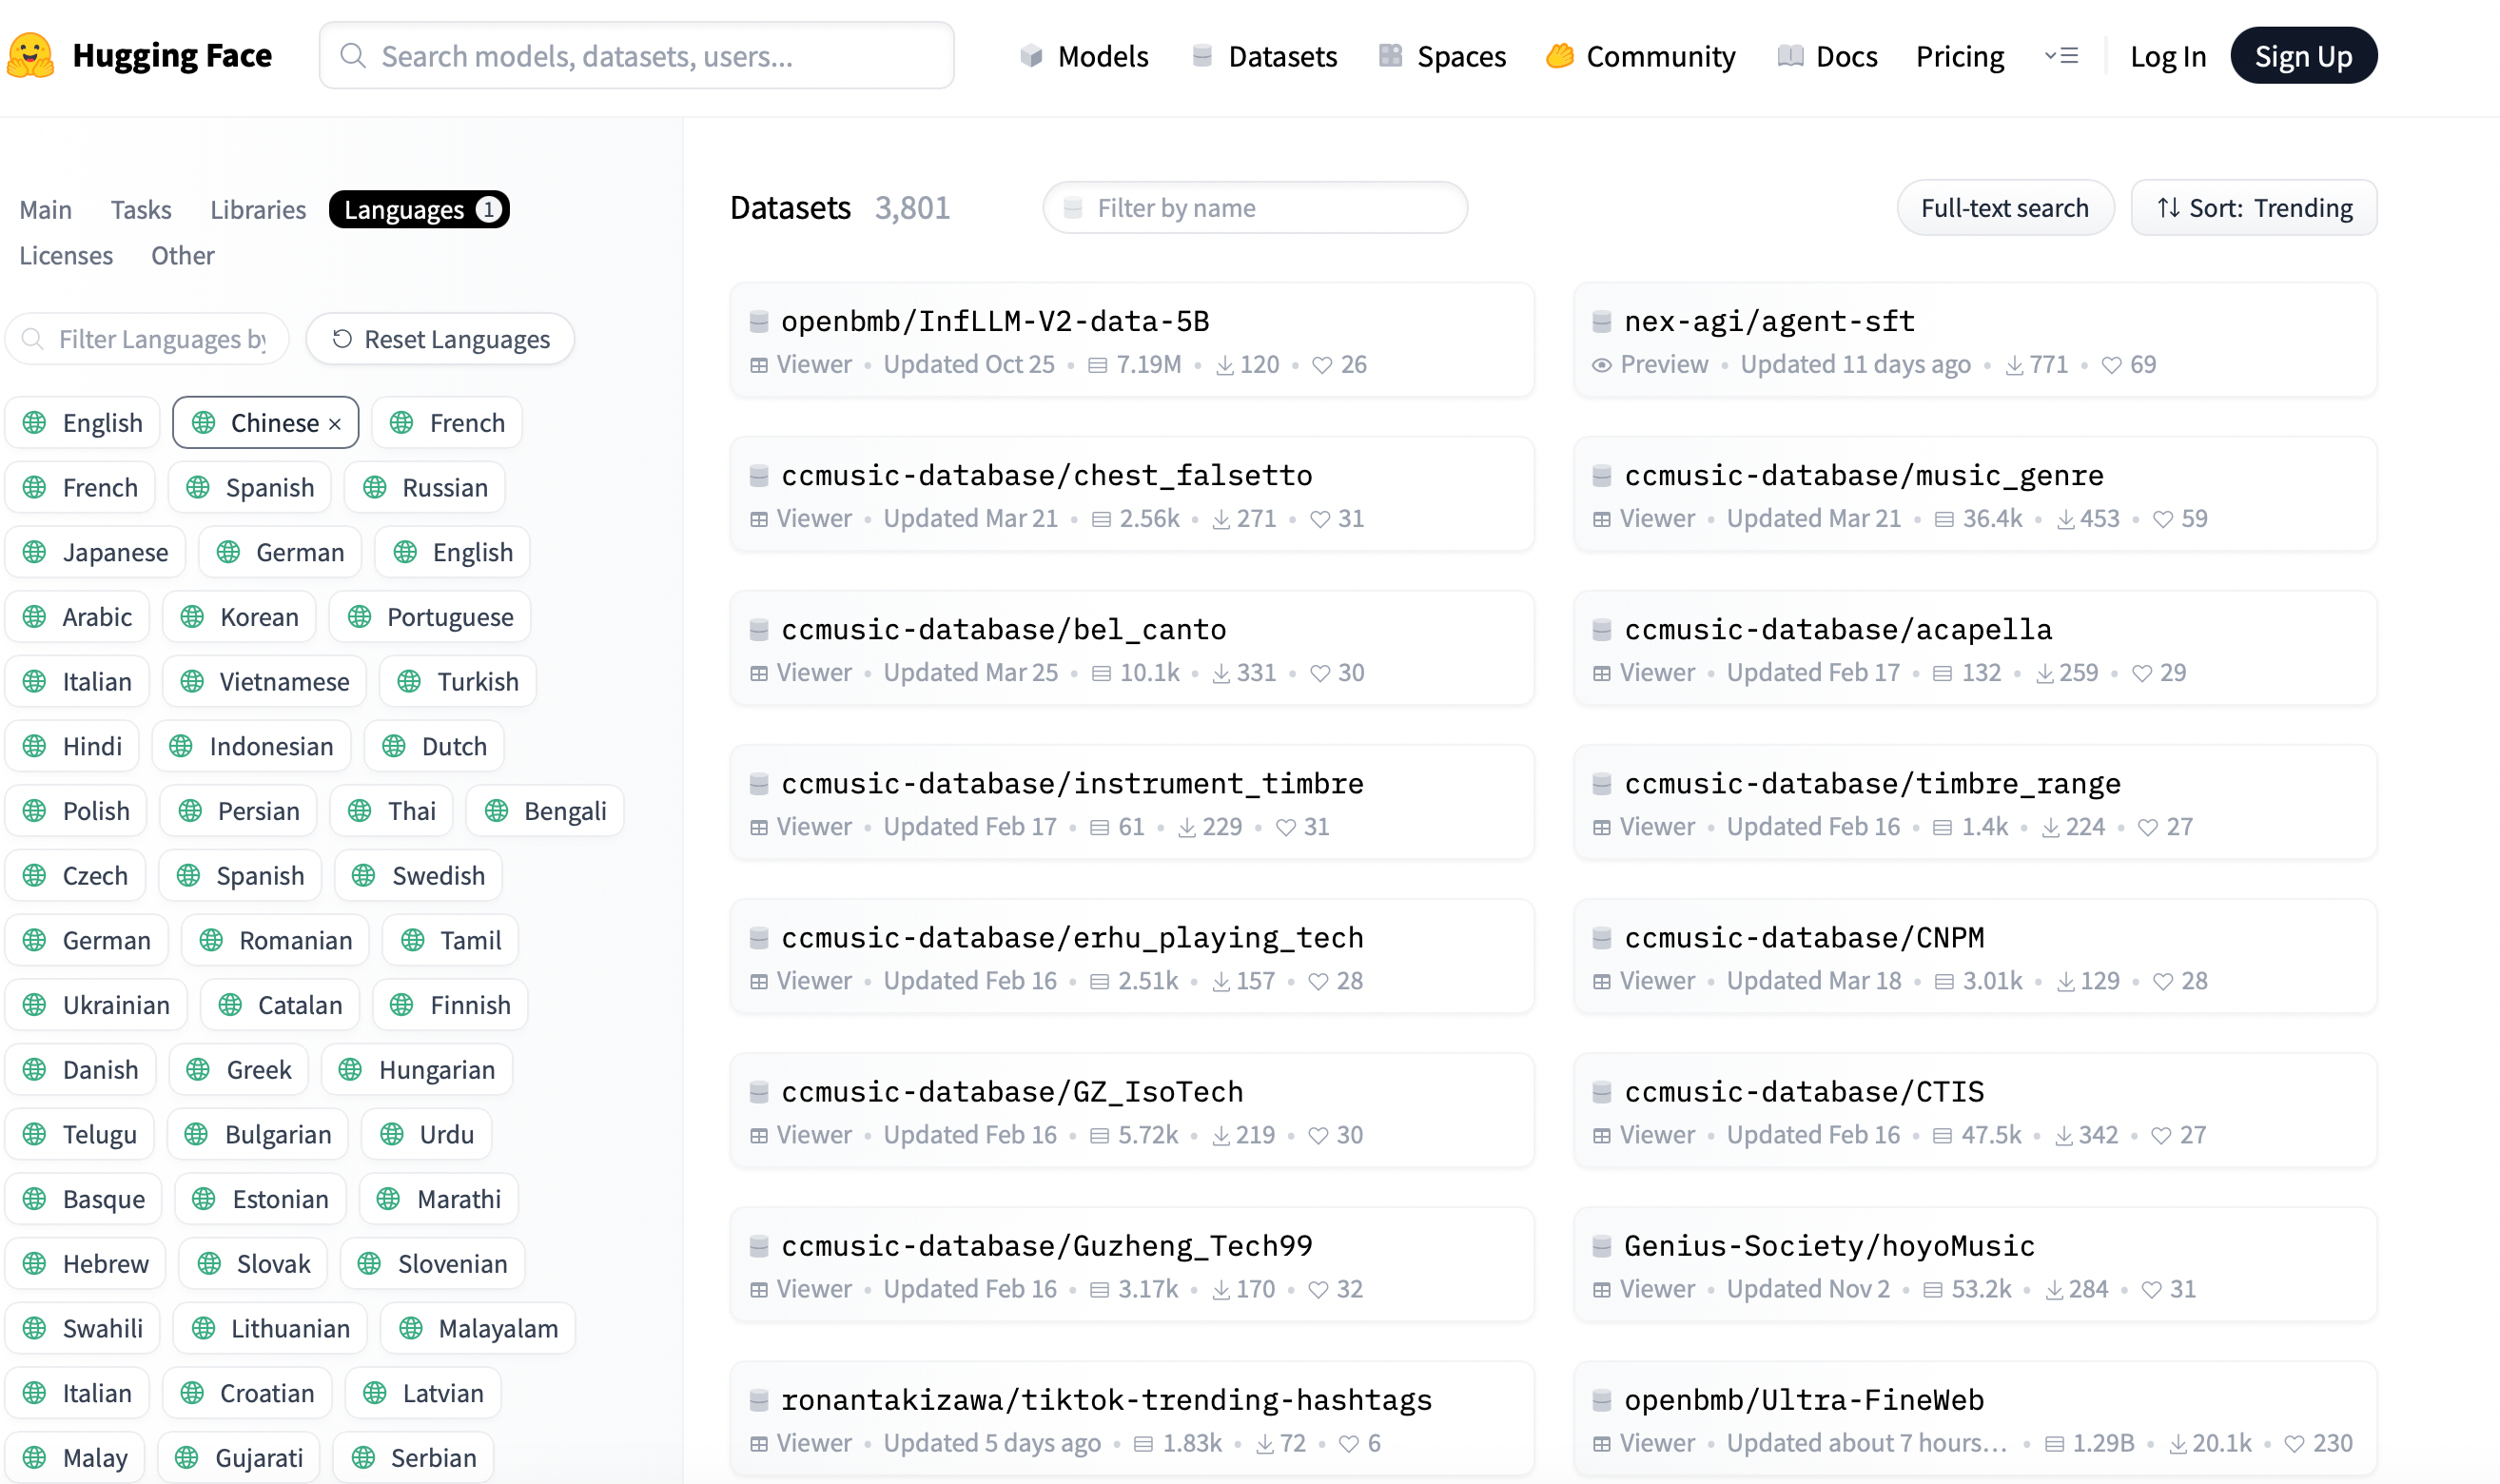
Task: Open Docs via the book icon
Action: pos(1790,56)
